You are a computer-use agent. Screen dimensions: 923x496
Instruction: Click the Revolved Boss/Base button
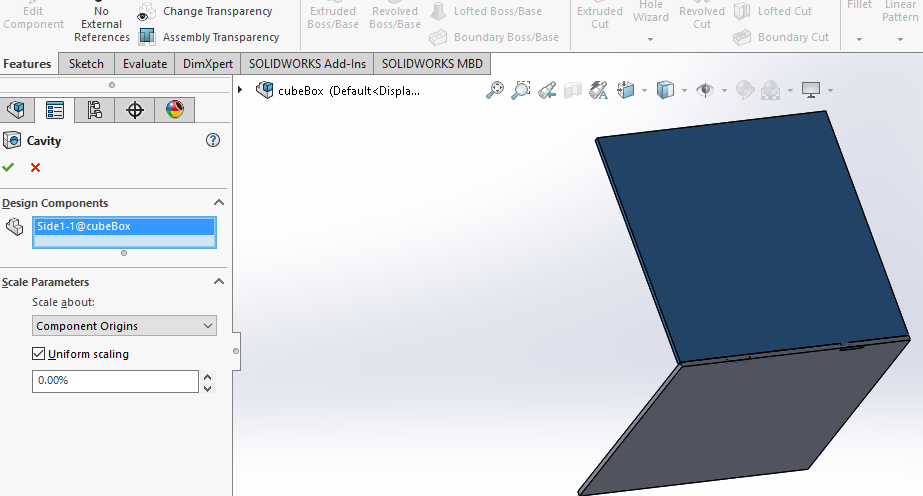394,18
